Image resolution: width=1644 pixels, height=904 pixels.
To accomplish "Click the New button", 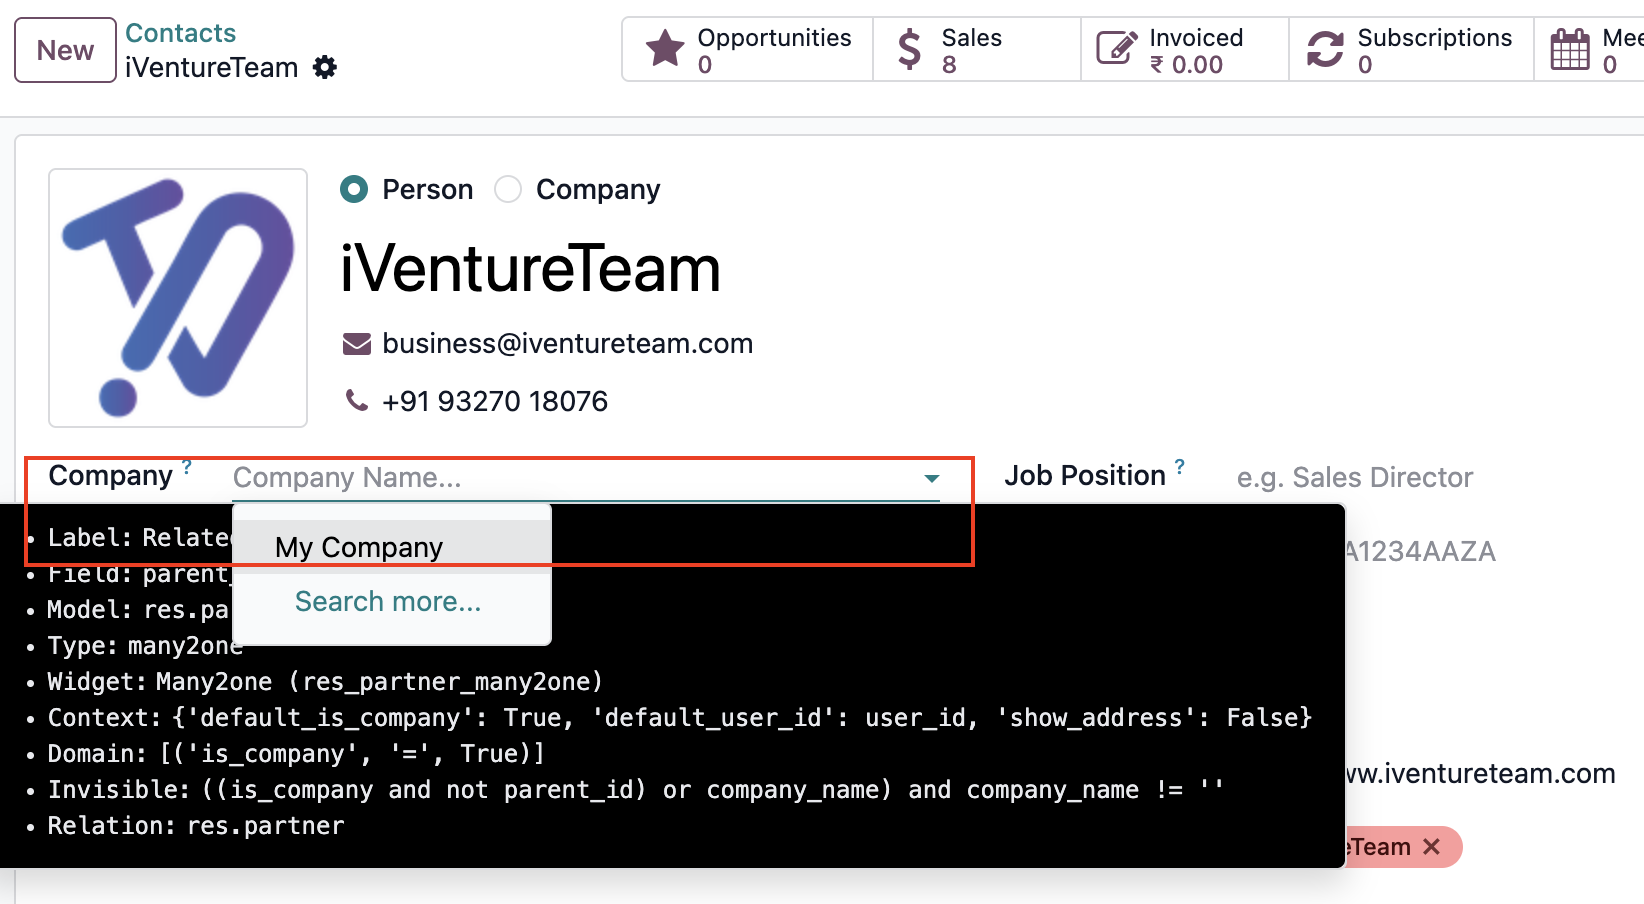I will point(65,50).
